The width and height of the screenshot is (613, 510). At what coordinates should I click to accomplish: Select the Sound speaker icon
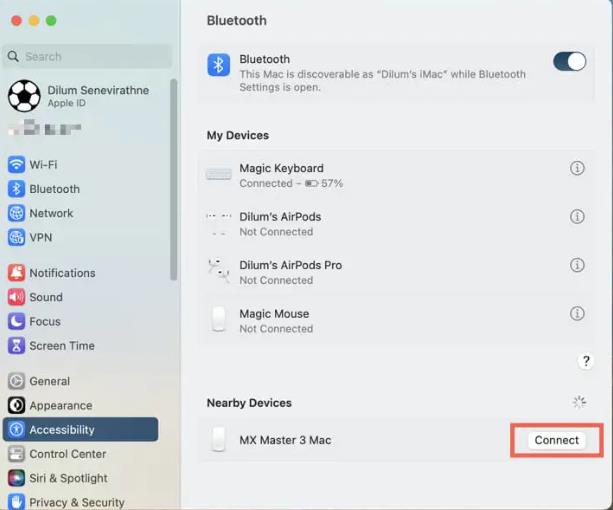[x=16, y=297]
